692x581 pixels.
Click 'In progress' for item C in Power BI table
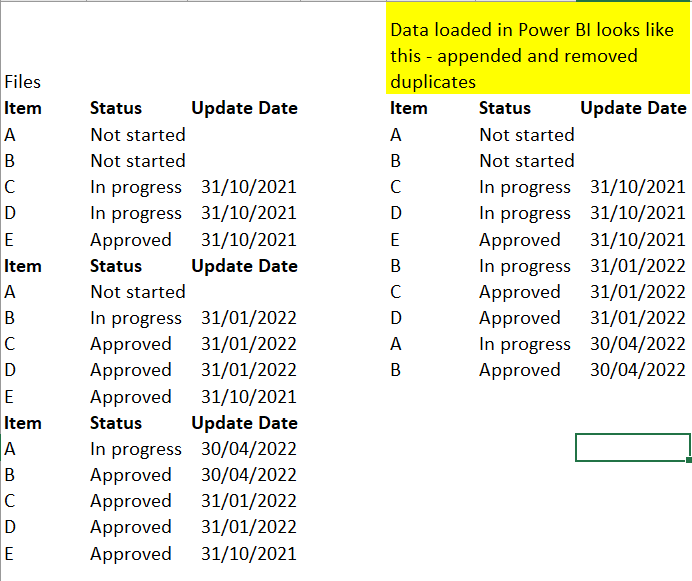click(525, 188)
